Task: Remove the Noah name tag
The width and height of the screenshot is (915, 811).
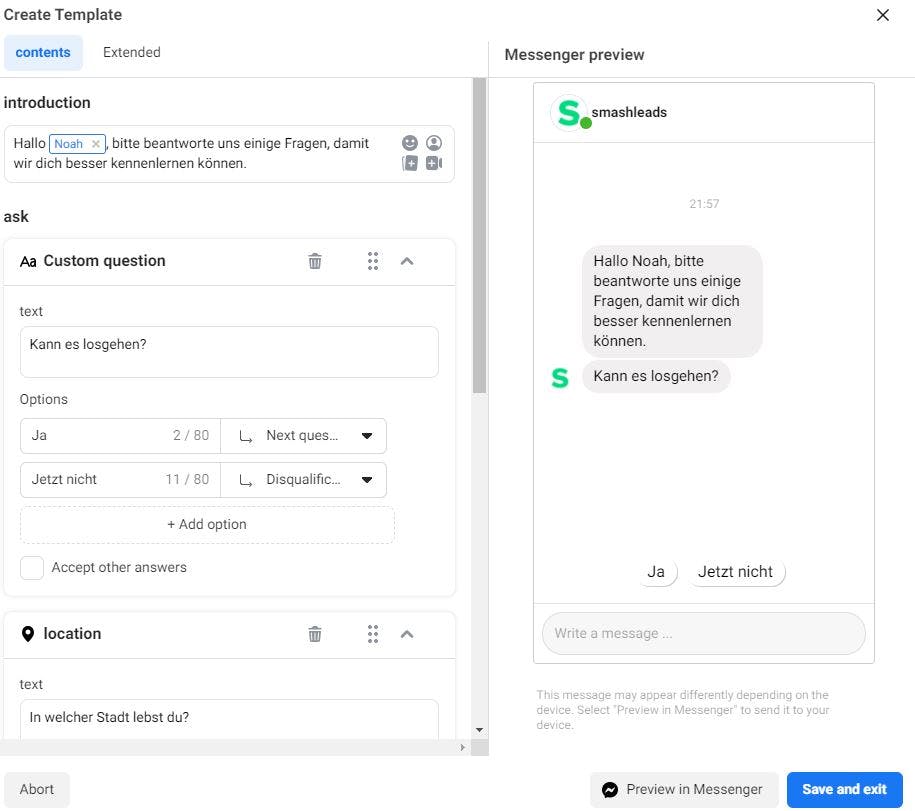Action: click(96, 144)
